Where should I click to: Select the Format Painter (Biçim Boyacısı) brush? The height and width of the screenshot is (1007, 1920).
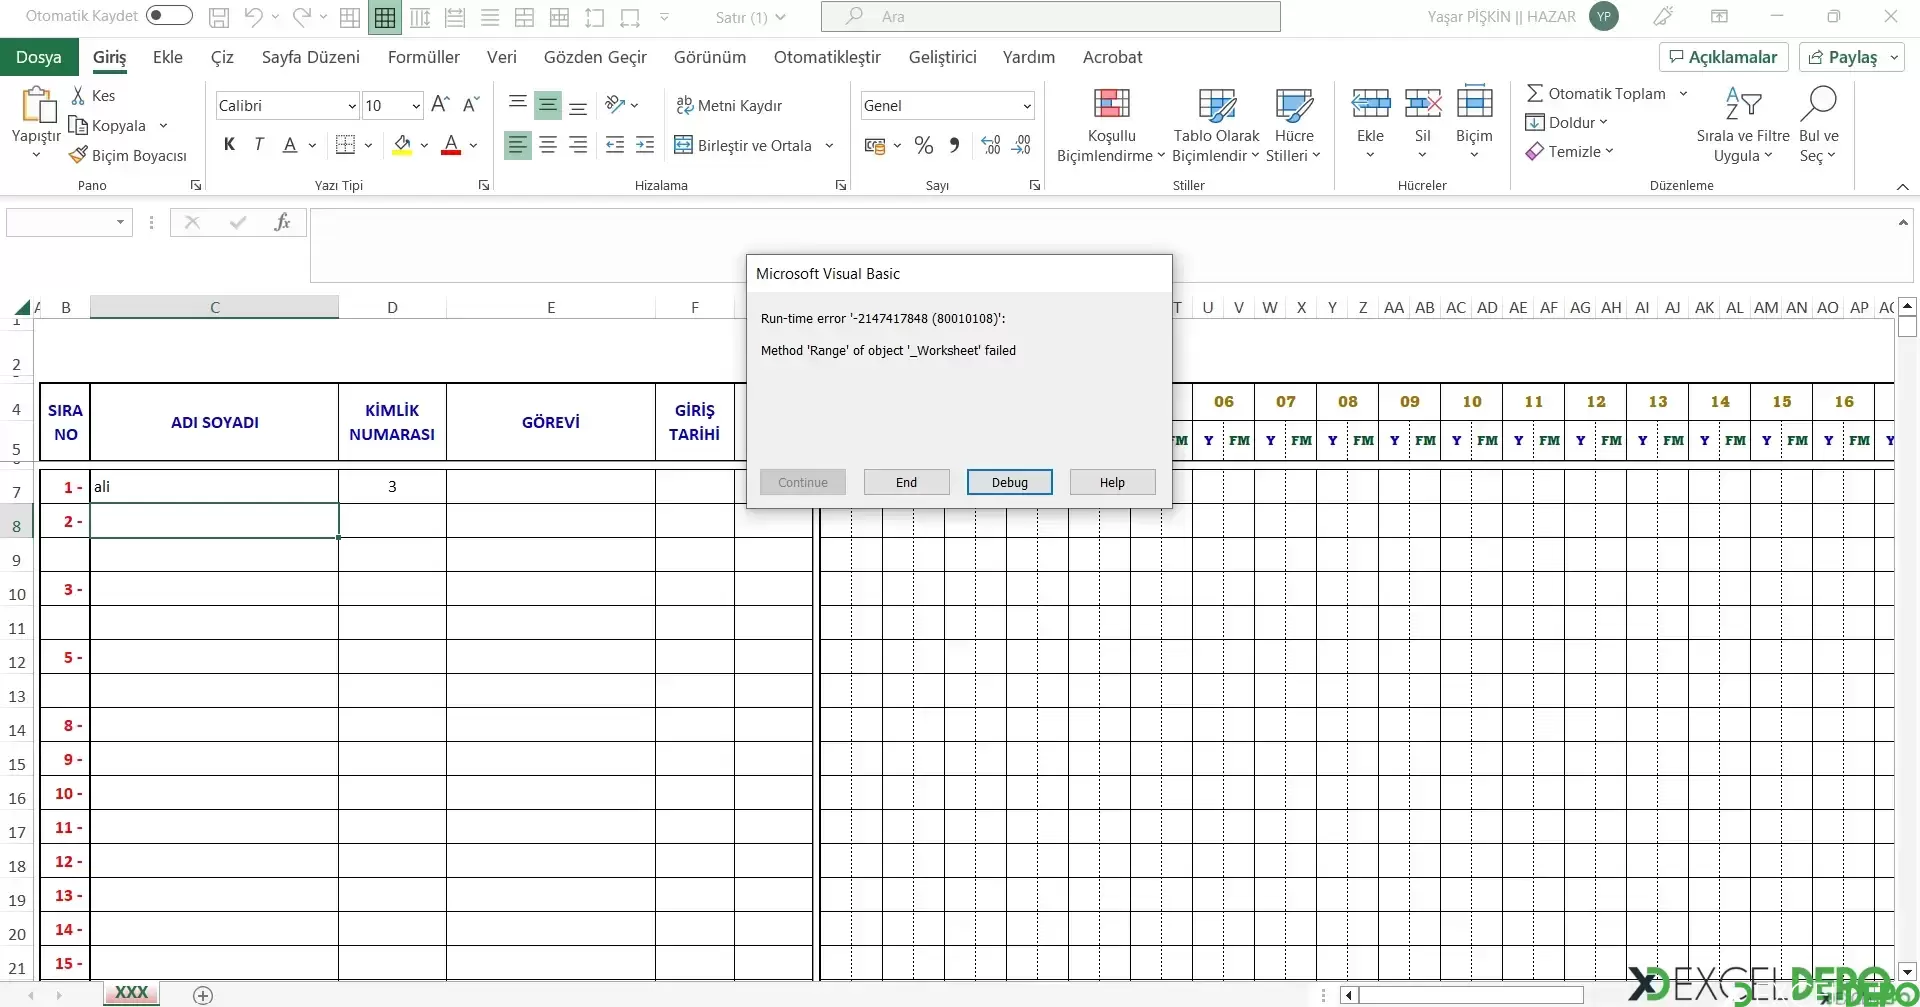[x=78, y=155]
